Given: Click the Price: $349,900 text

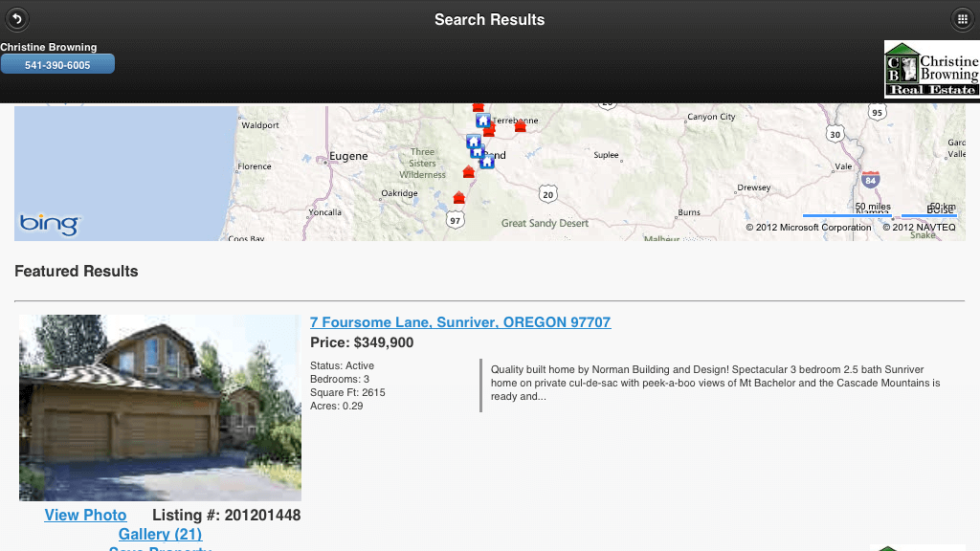Looking at the screenshot, I should (362, 342).
